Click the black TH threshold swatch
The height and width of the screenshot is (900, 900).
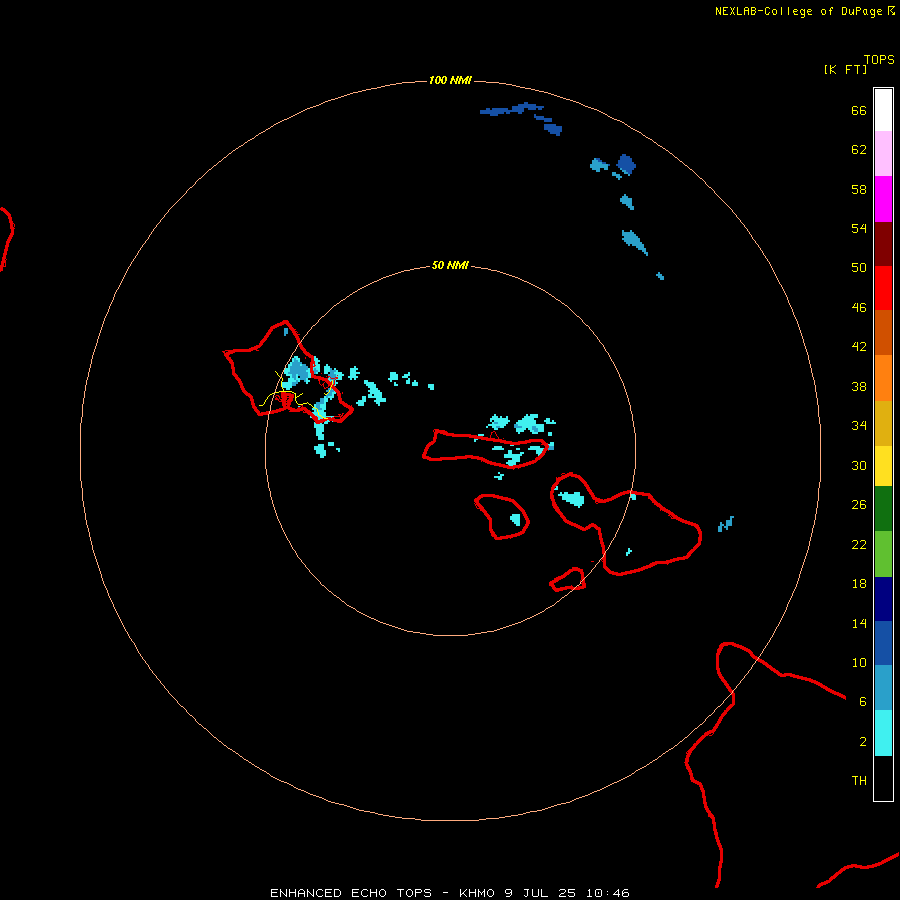point(883,778)
